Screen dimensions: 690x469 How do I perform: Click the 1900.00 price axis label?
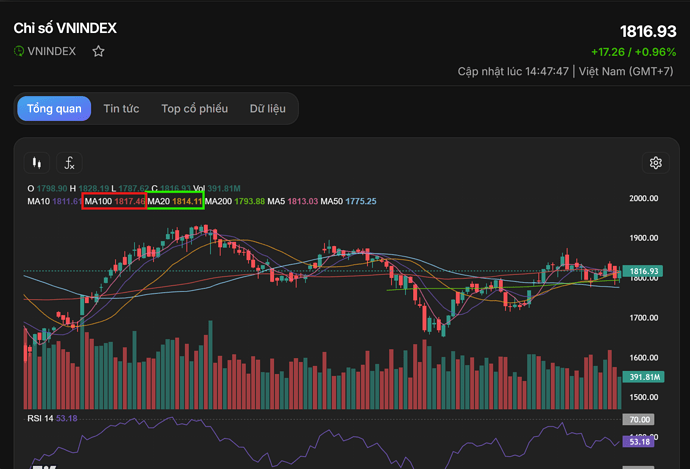[644, 238]
